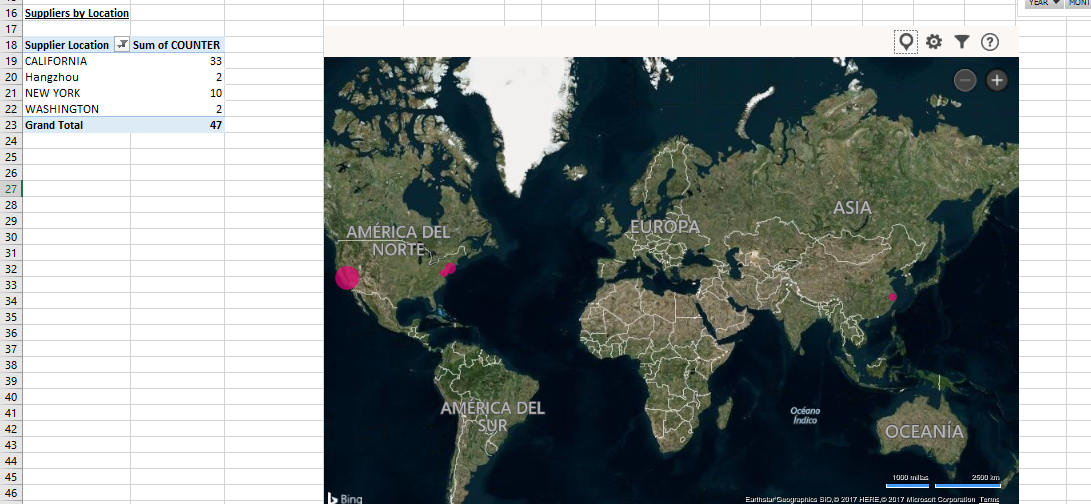Select the Hangzhou cell
Image resolution: width=1091 pixels, height=504 pixels.
[77, 77]
